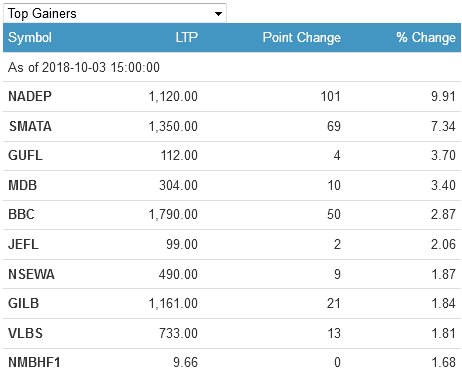Image resolution: width=462 pixels, height=374 pixels.
Task: Open the Top Gainers dropdown
Action: [115, 13]
